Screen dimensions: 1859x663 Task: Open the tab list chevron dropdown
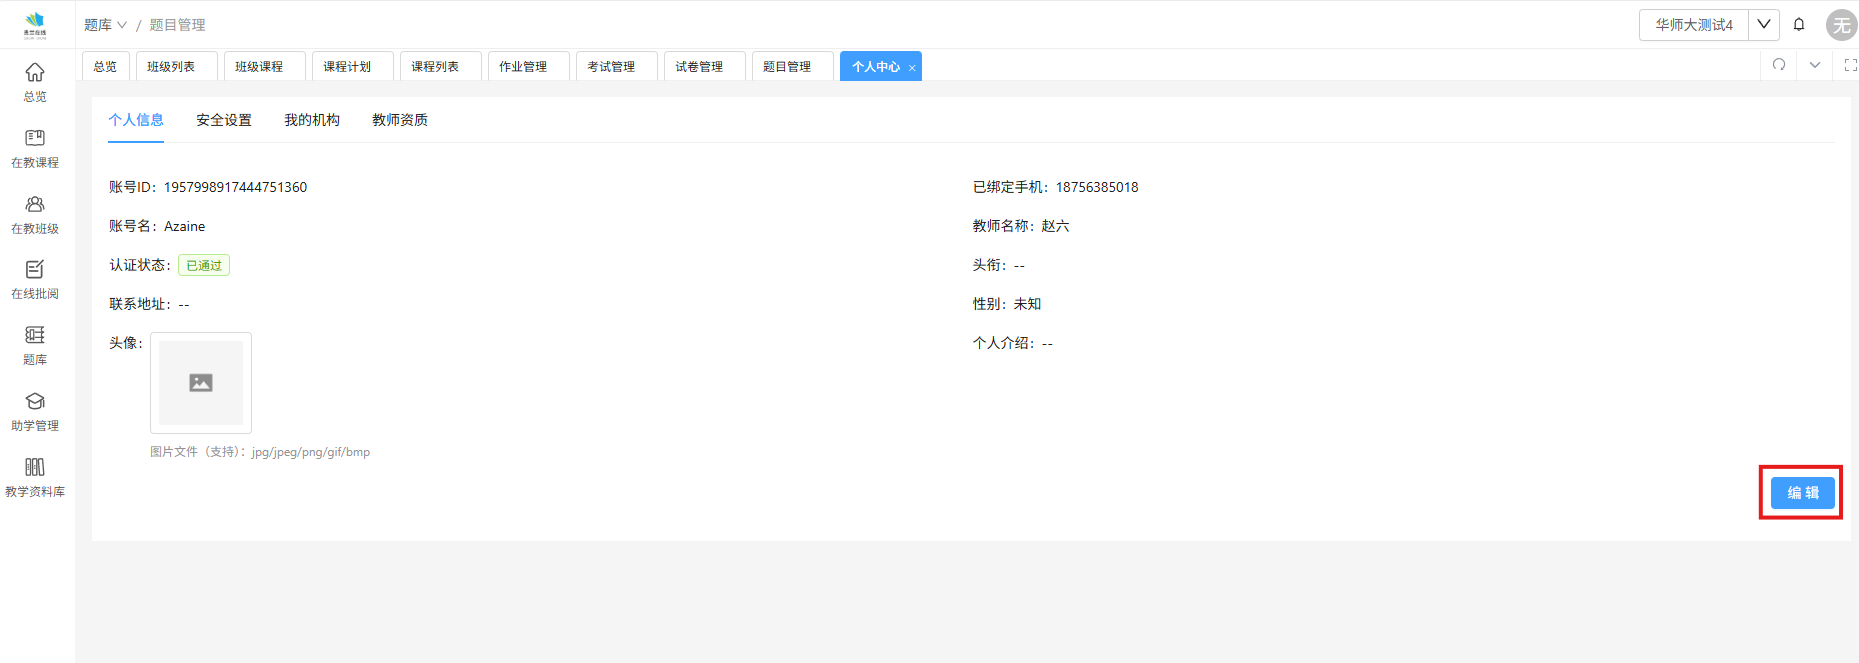pyautogui.click(x=1815, y=65)
